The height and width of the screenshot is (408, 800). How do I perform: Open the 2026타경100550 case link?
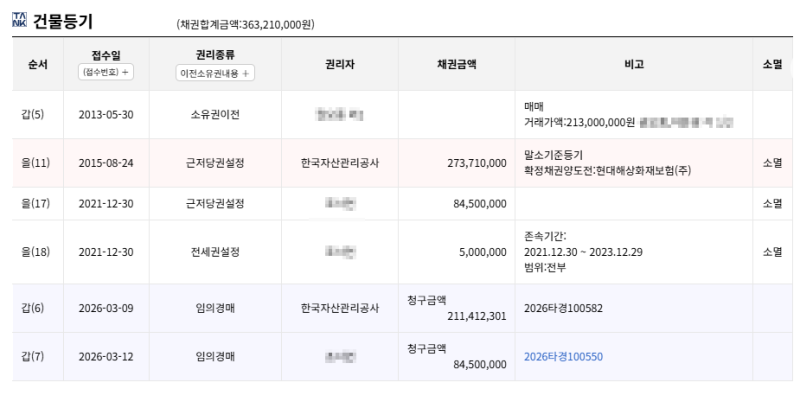[x=563, y=356]
